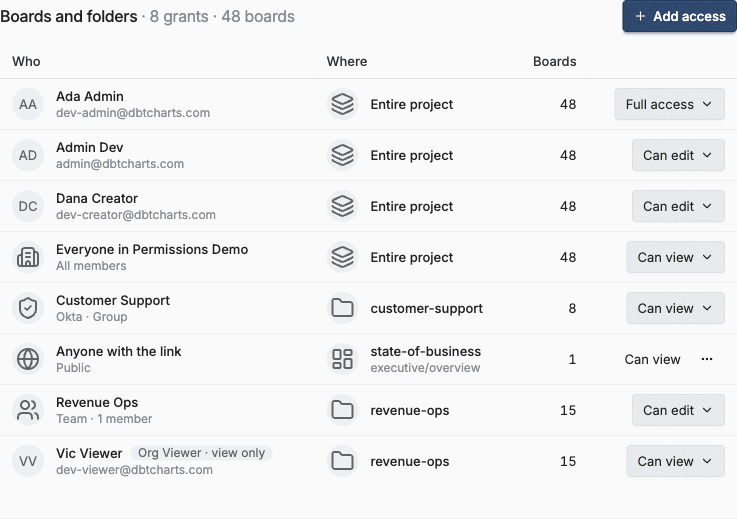Select the name Admin Dev
Viewport: 737px width, 519px height.
(89, 148)
